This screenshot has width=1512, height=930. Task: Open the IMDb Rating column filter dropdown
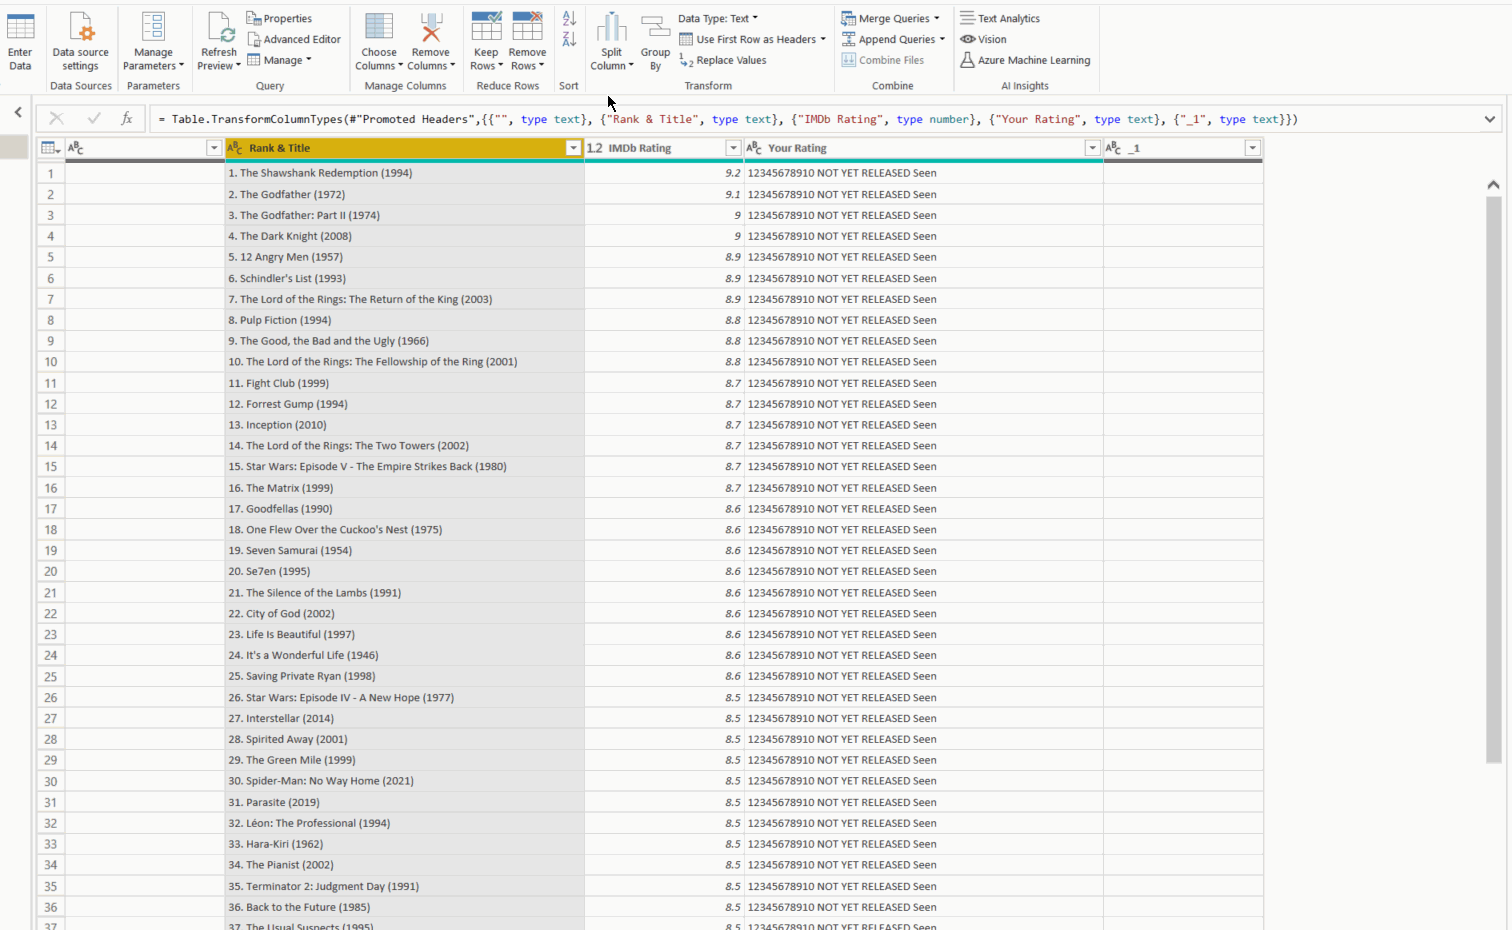733,148
